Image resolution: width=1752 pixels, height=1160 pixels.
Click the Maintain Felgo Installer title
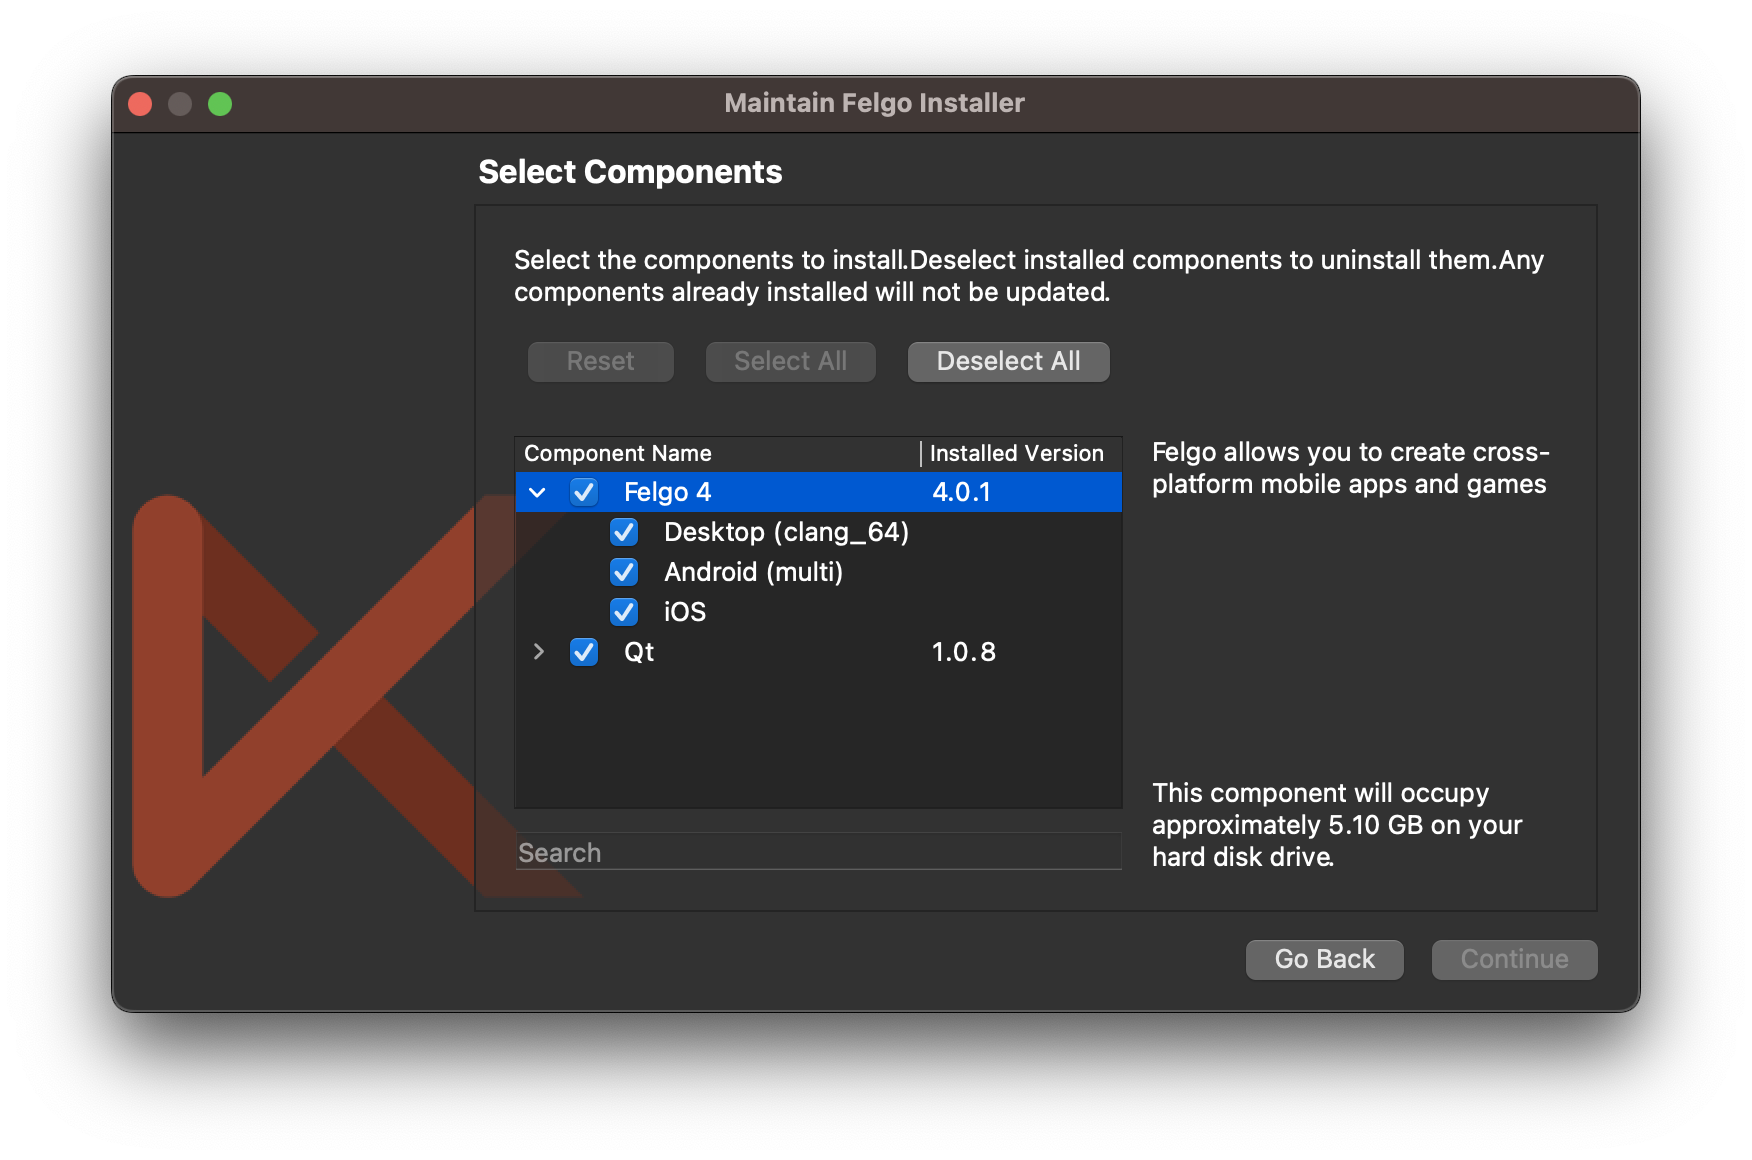tap(875, 103)
